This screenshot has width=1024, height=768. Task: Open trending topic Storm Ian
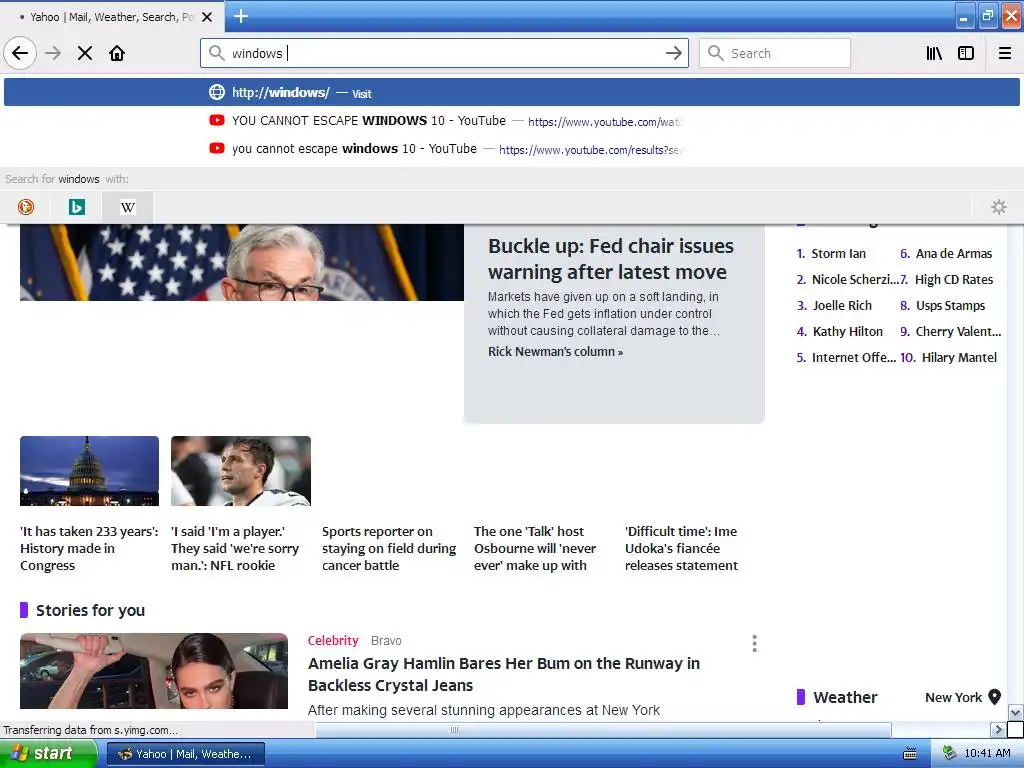839,253
